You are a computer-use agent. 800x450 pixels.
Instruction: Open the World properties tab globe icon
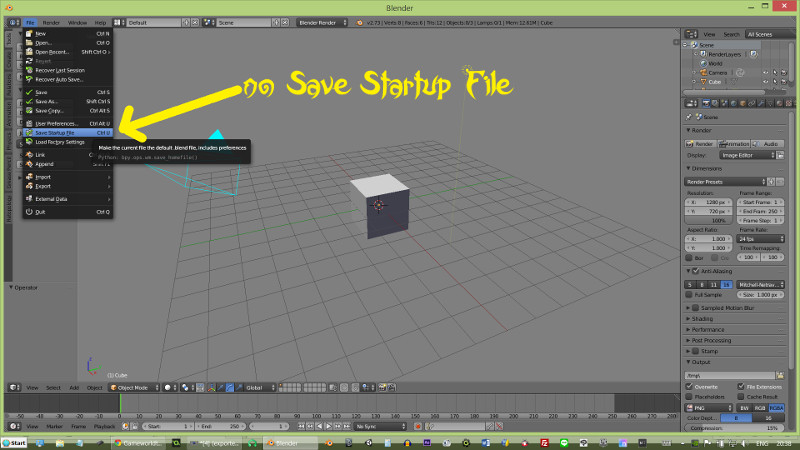pyautogui.click(x=734, y=103)
